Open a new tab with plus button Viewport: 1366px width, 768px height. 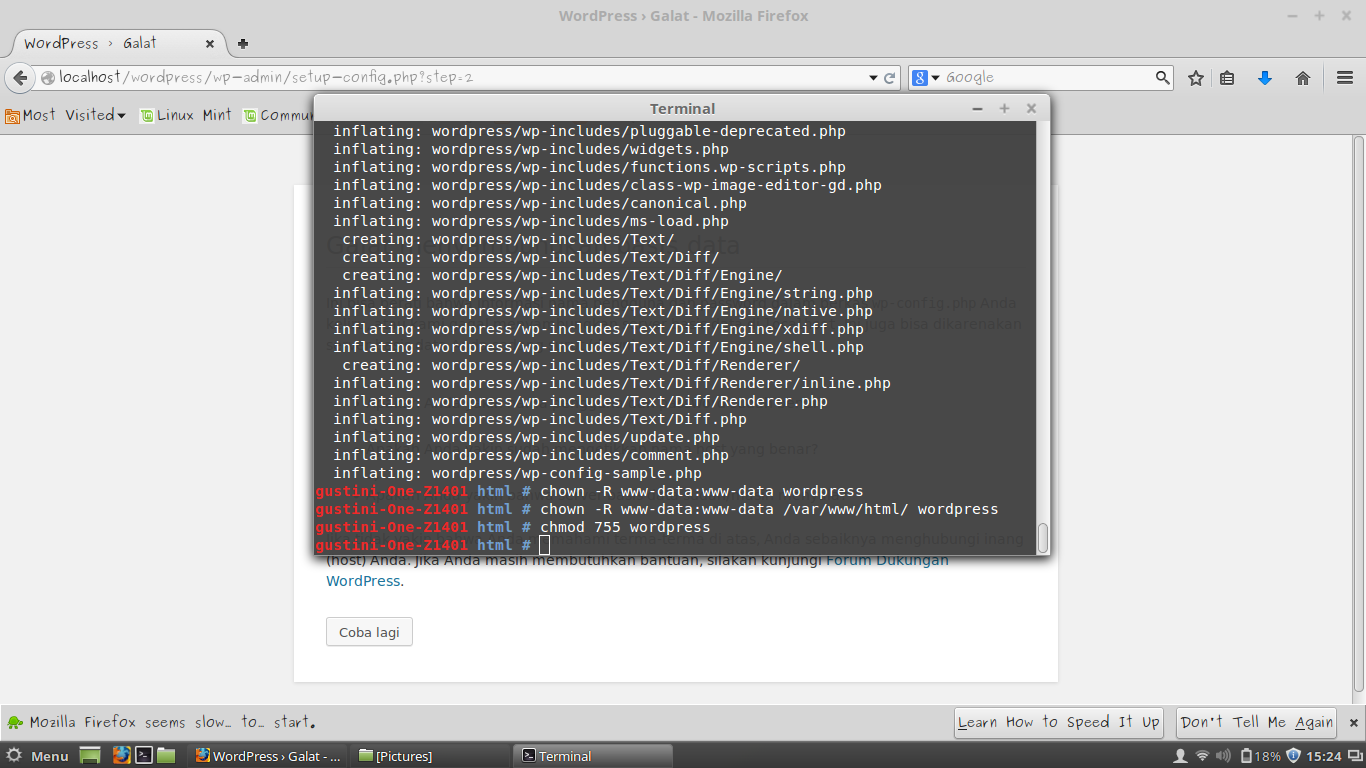tap(243, 43)
